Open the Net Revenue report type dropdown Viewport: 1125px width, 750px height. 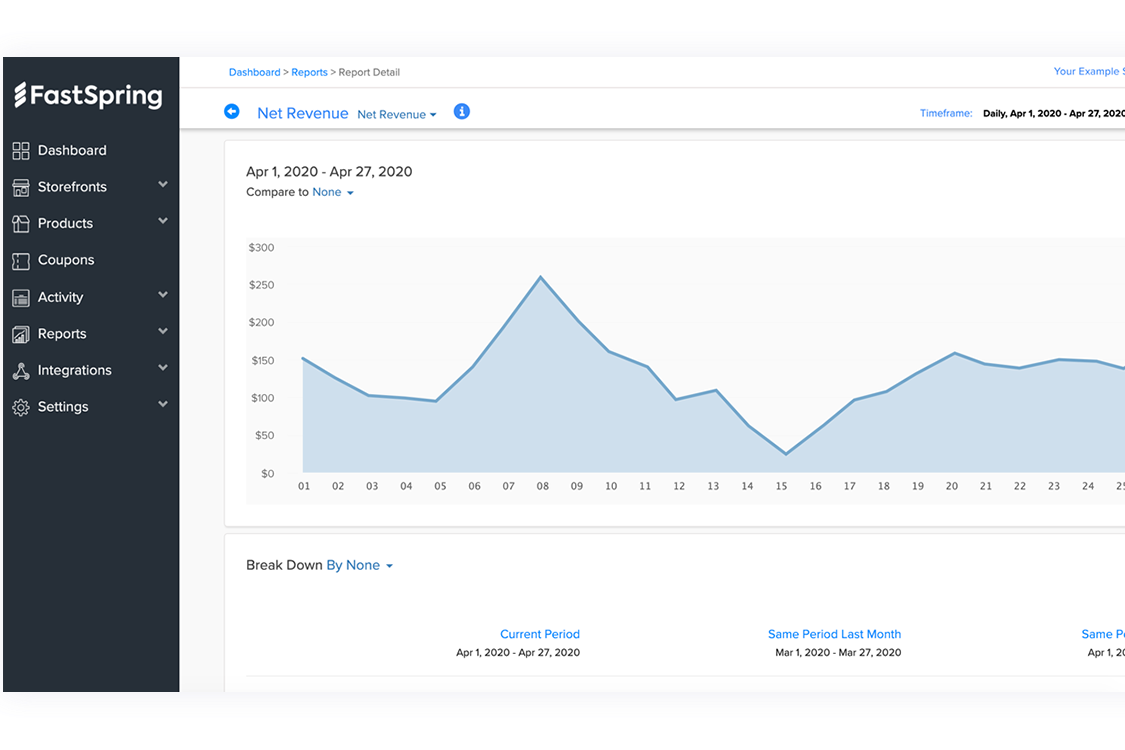pyautogui.click(x=397, y=115)
